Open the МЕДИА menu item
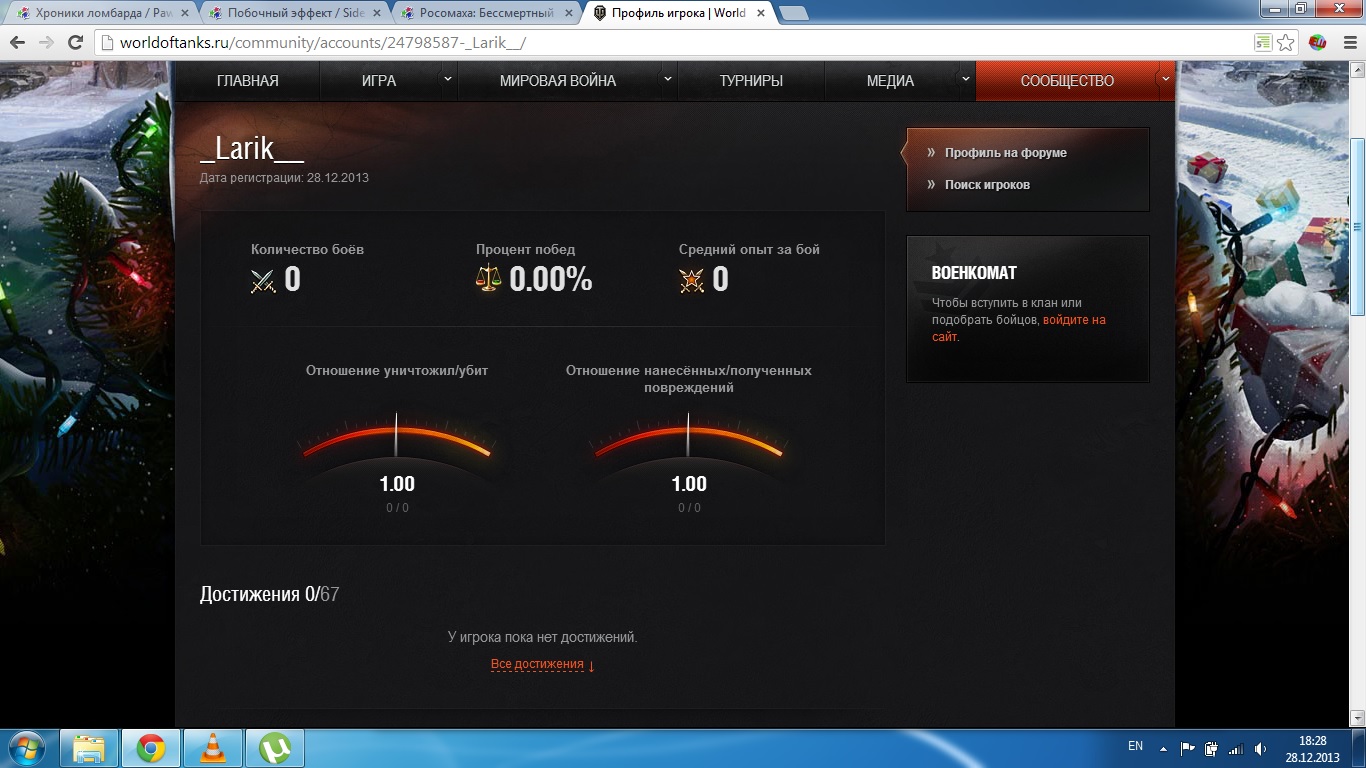The width and height of the screenshot is (1366, 768). coord(890,81)
